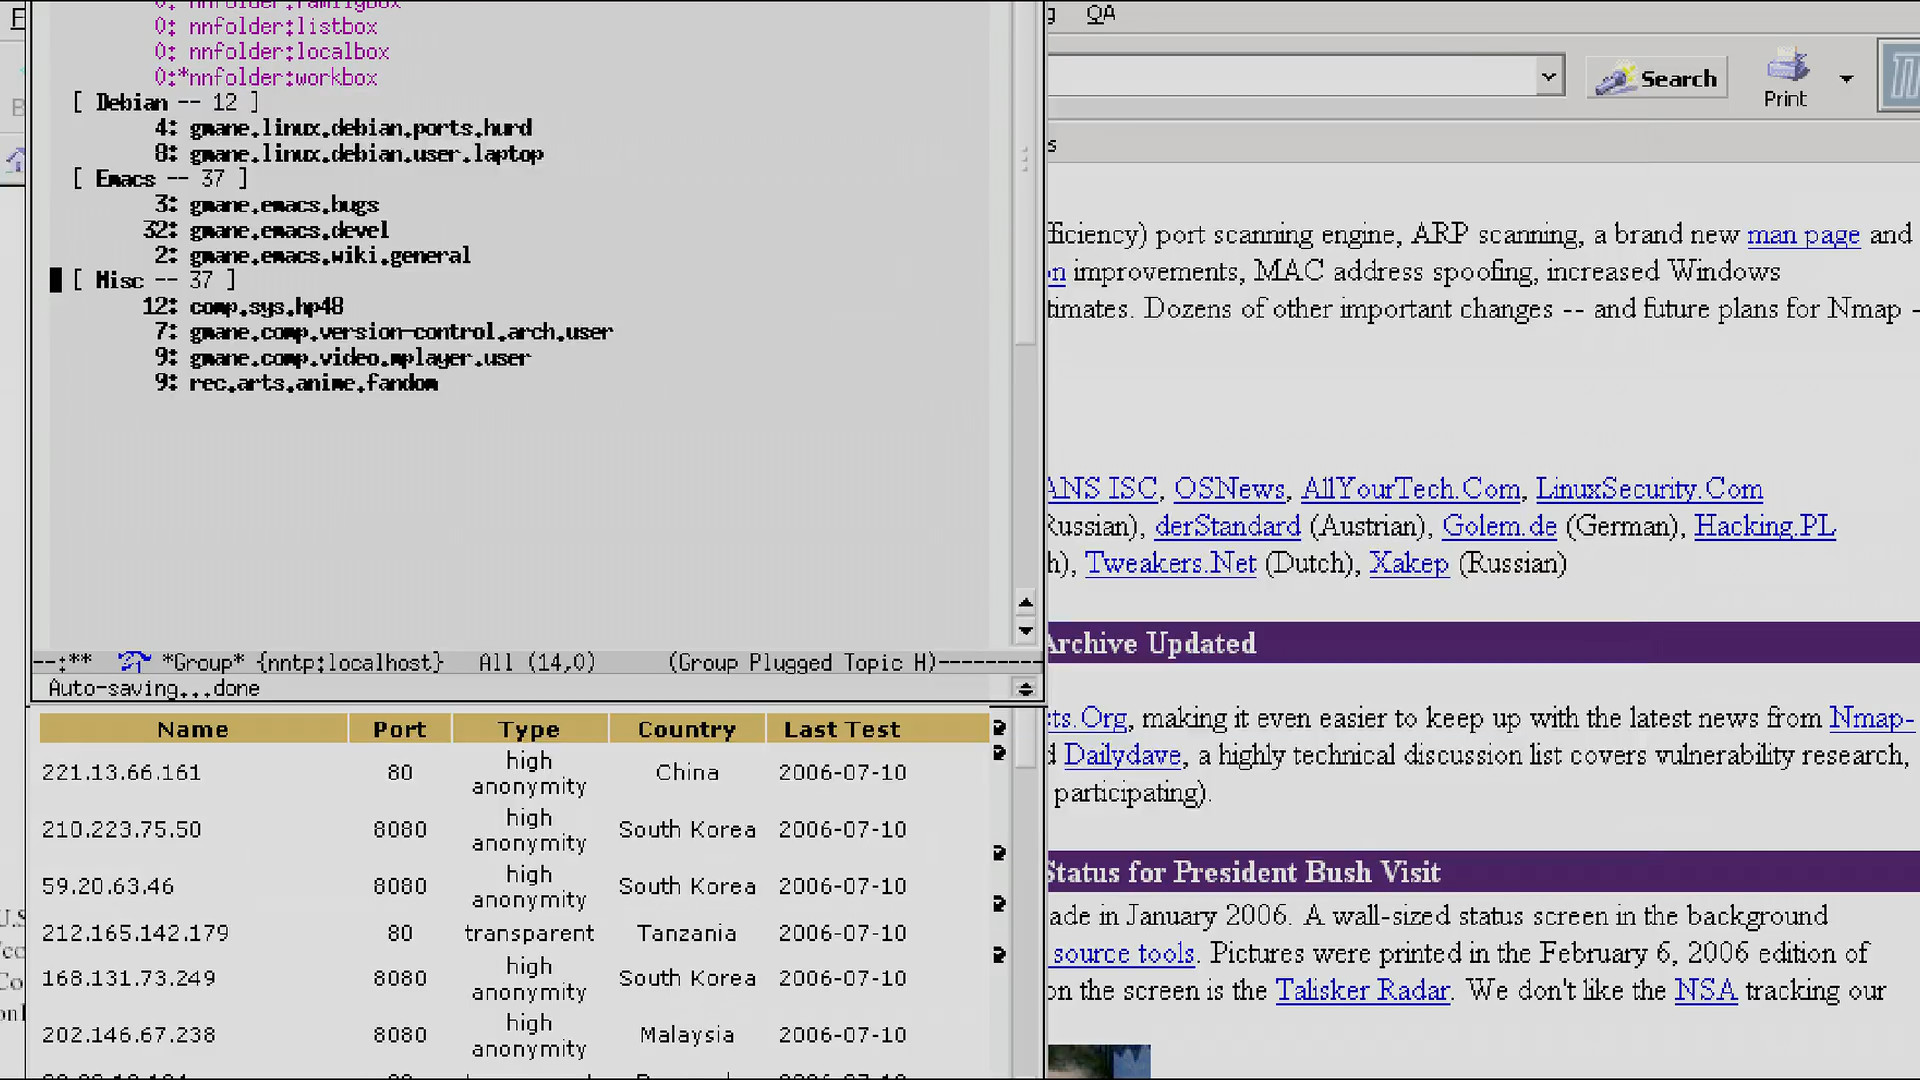1920x1080 pixels.
Task: Expand the address bar history dropdown
Action: 1549,76
